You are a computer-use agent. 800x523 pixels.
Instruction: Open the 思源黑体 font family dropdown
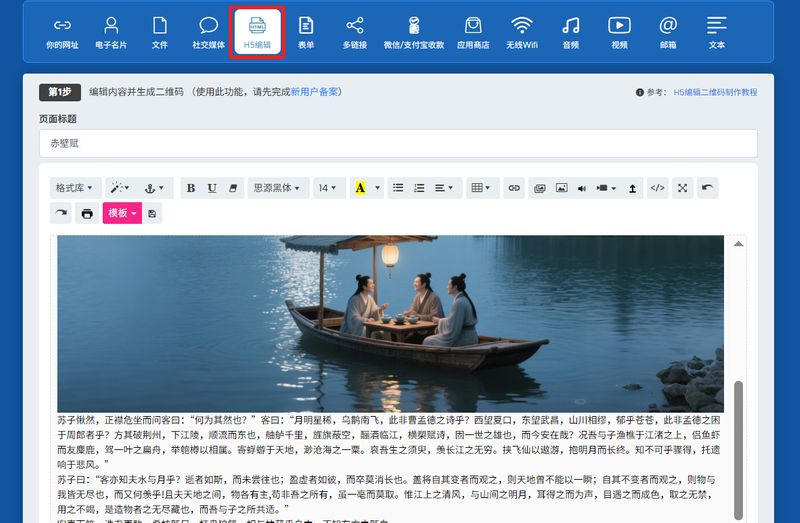(x=278, y=188)
